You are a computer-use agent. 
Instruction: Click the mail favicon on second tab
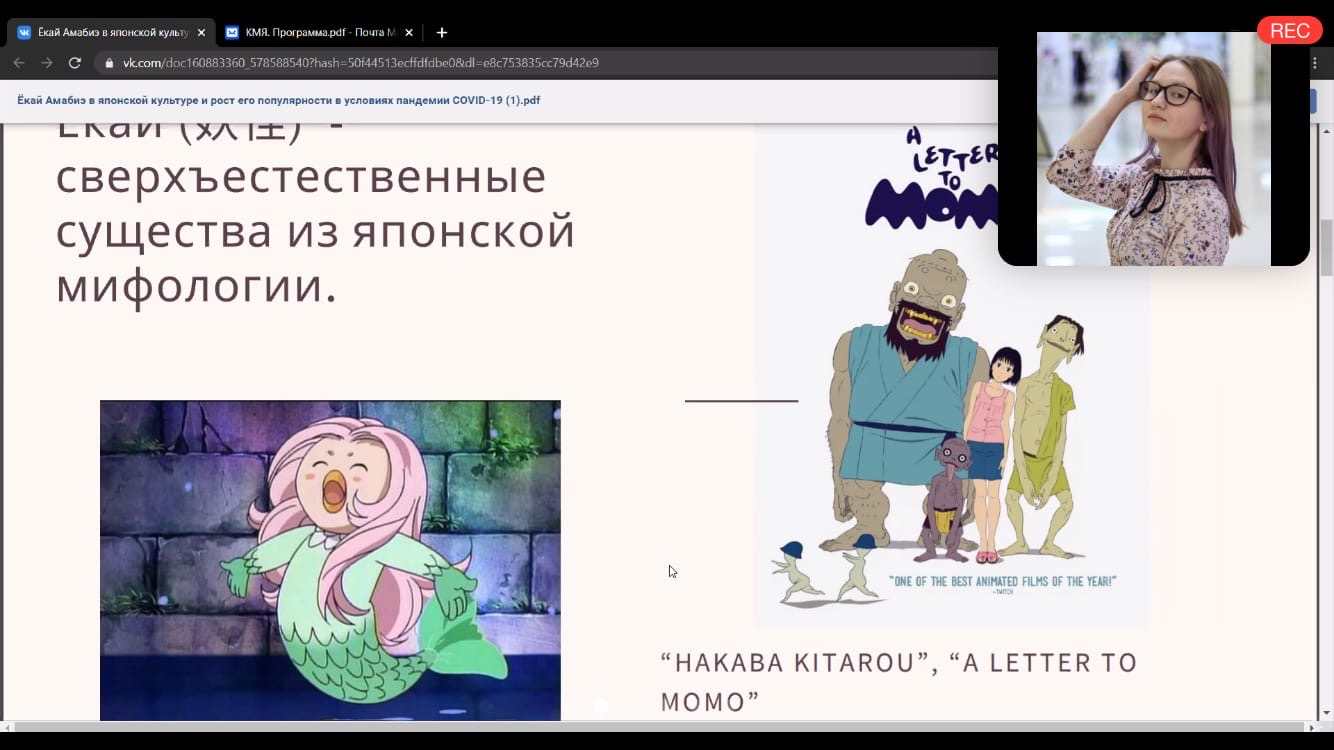[232, 32]
